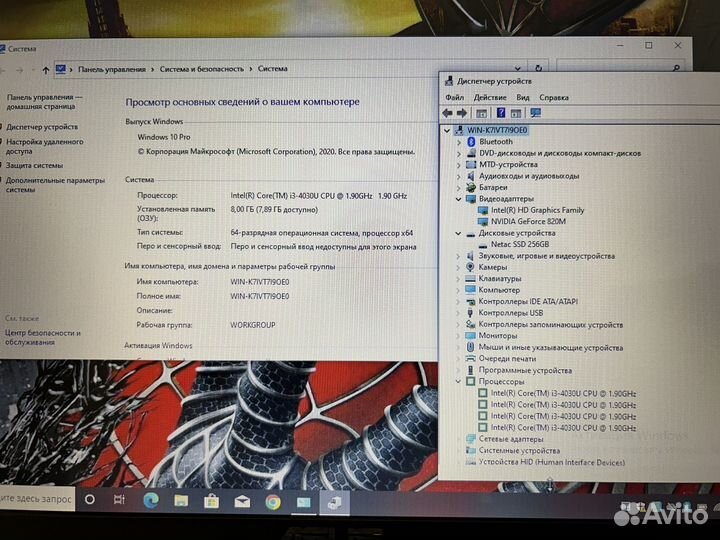Click the Очереди печати printer icon

click(470, 359)
